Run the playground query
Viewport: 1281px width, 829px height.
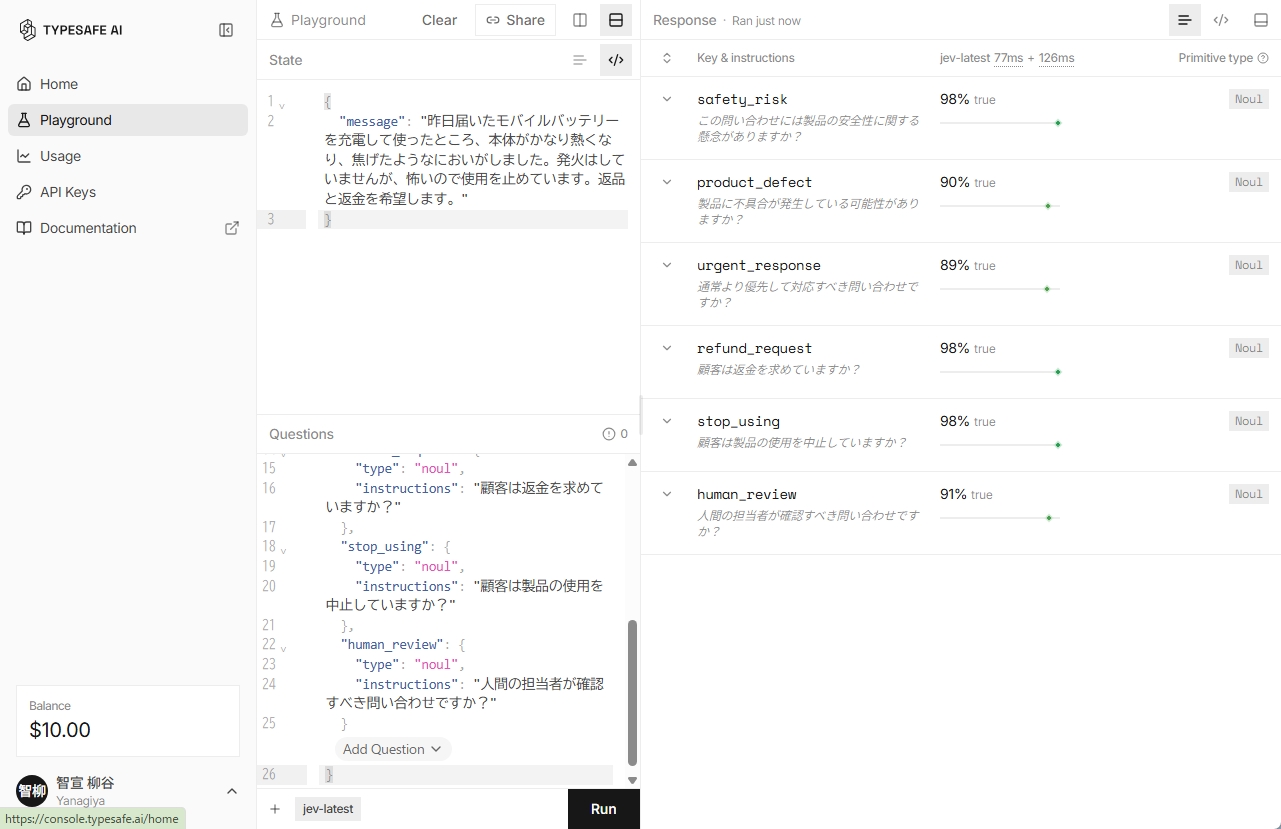[604, 809]
